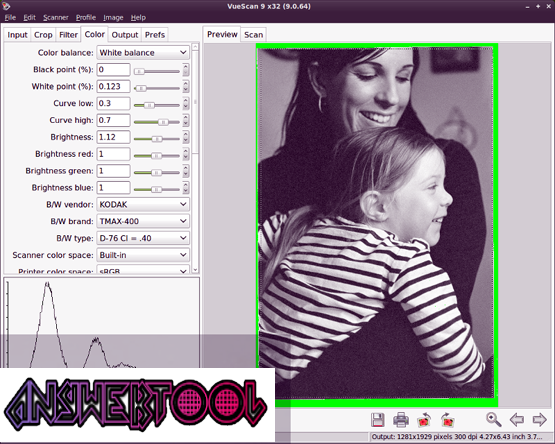Open the Printer color space dropdown
The image size is (555, 444).
tap(143, 270)
